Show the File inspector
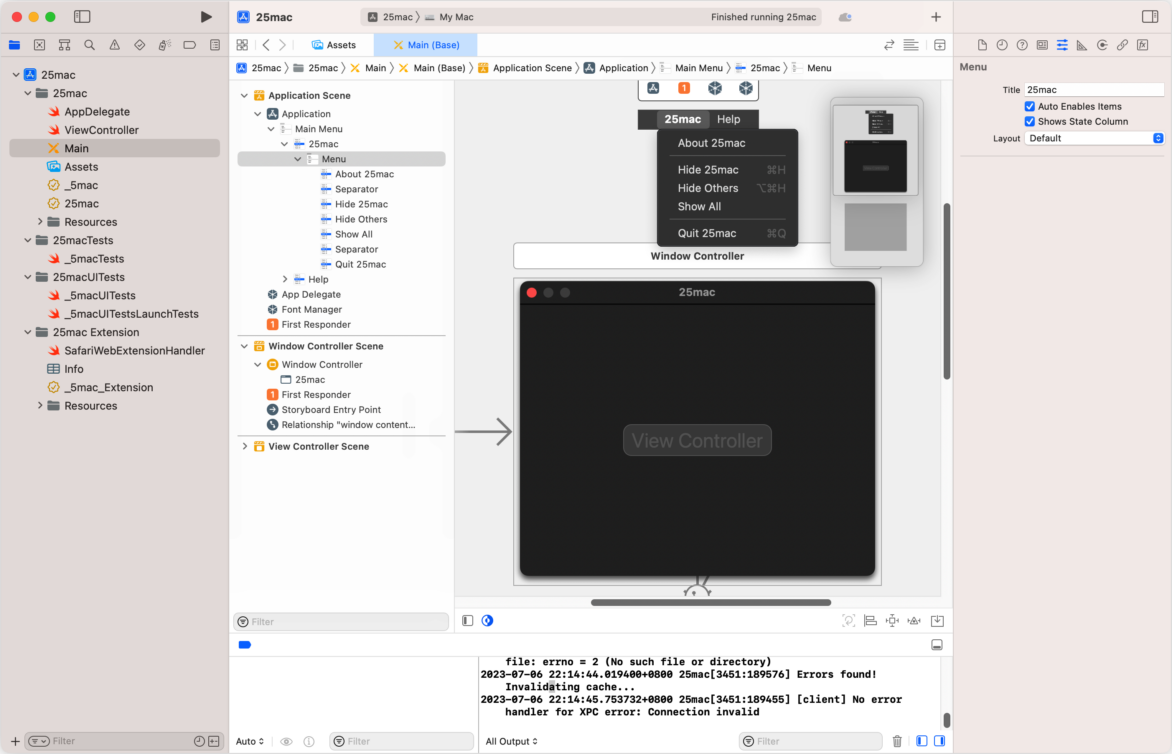Image resolution: width=1172 pixels, height=754 pixels. (x=982, y=45)
